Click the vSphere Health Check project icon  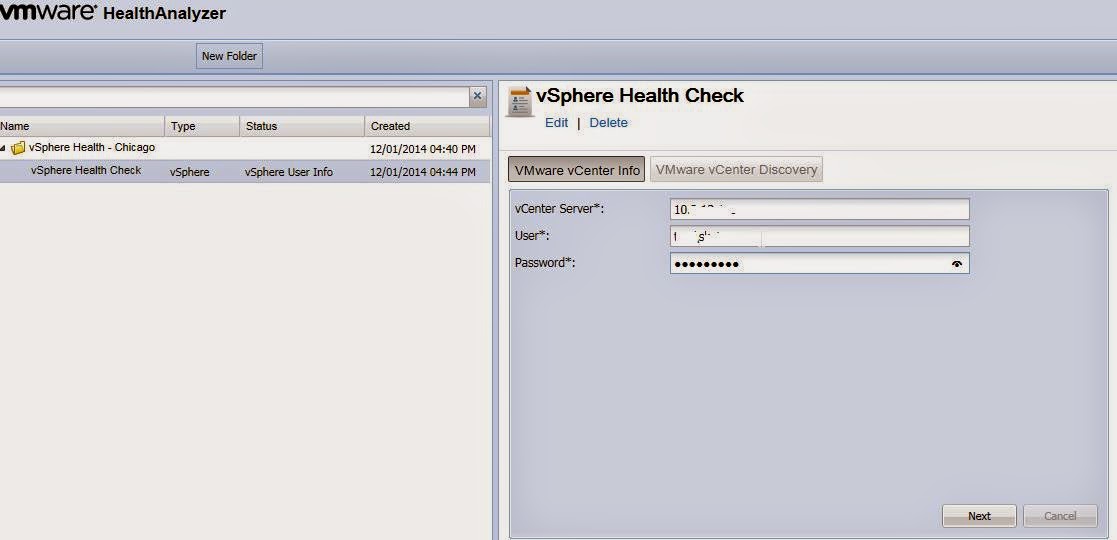[519, 101]
